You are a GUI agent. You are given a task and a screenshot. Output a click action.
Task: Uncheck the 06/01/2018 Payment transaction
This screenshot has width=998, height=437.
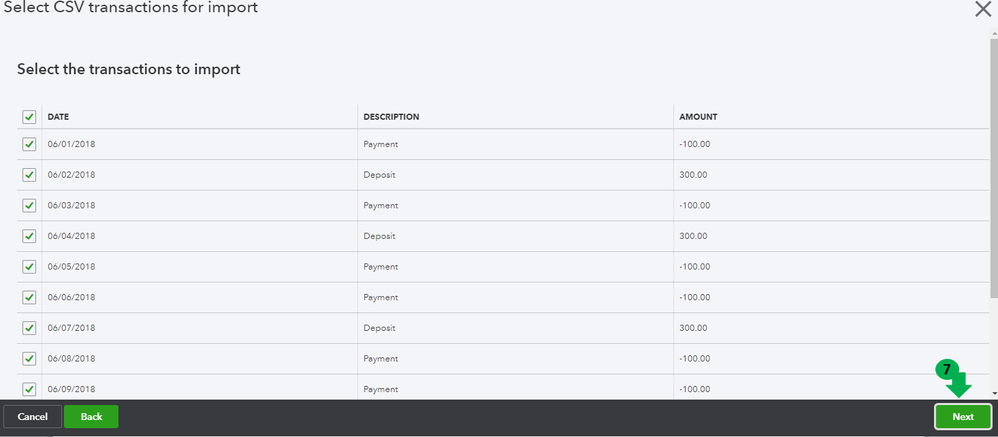tap(29, 144)
